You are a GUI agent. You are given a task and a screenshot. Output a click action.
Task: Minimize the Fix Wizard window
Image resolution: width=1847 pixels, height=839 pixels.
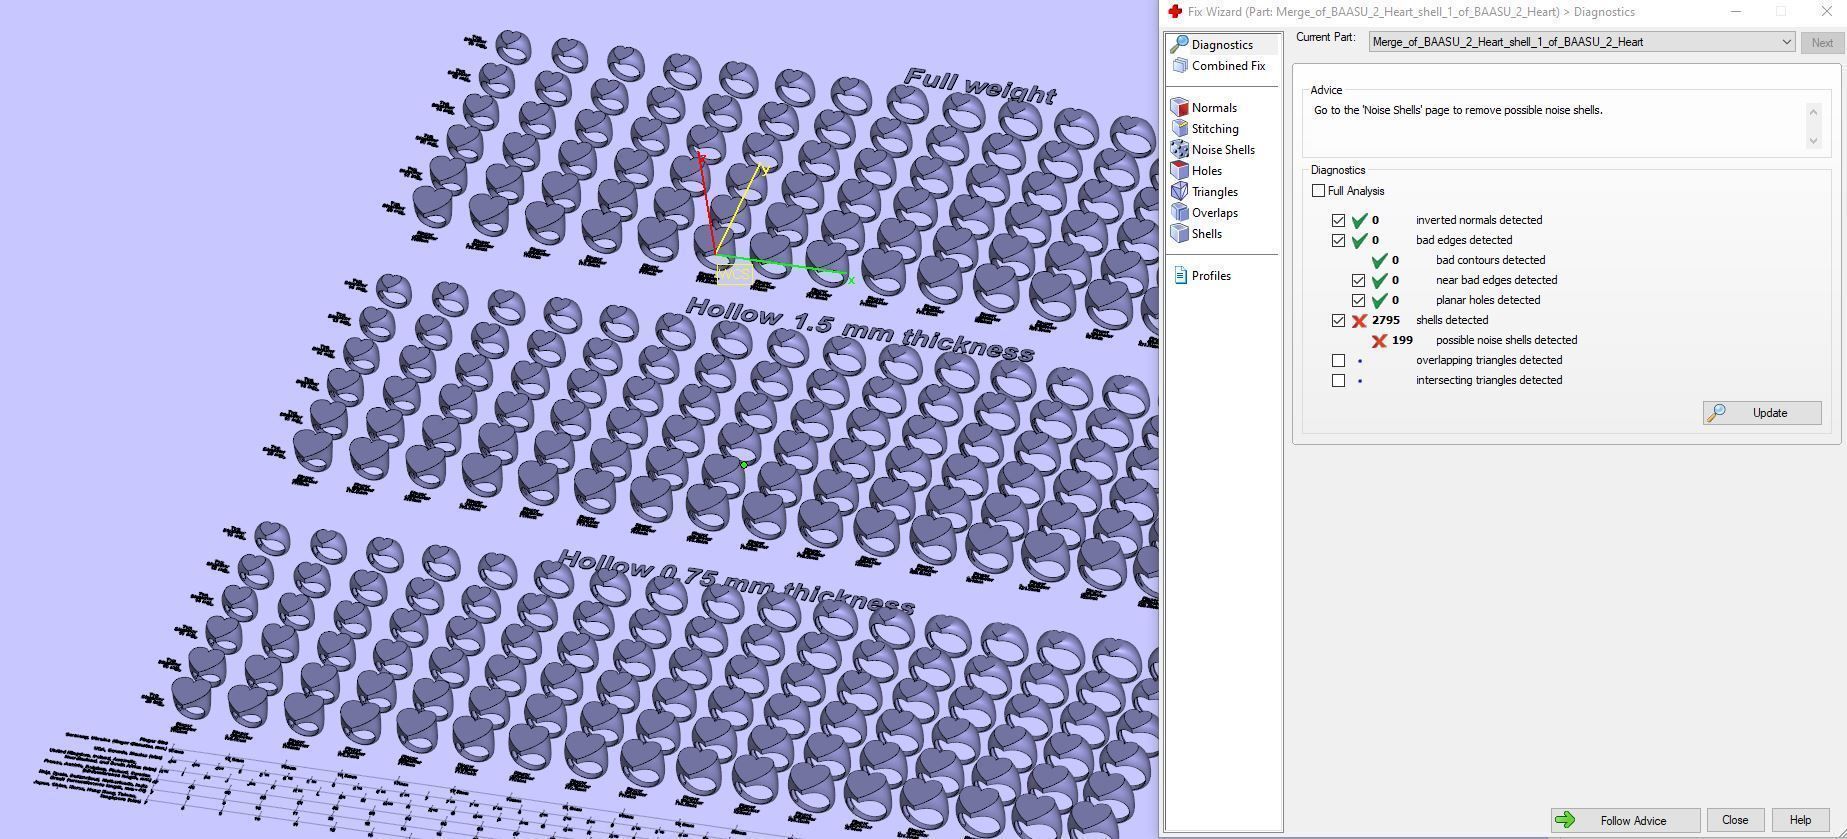coord(1736,12)
